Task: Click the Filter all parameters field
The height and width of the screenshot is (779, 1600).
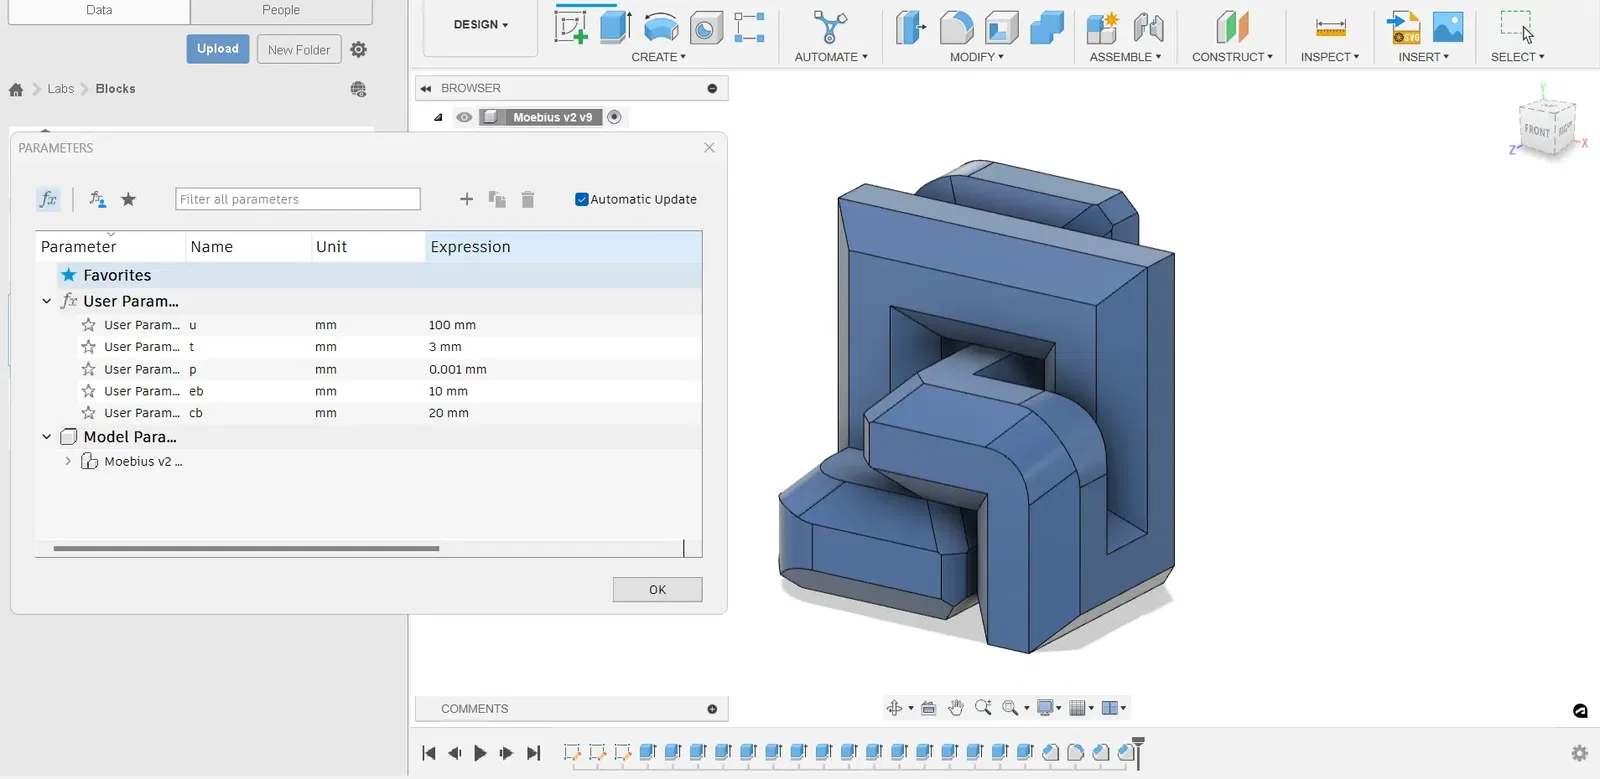Action: [x=298, y=199]
